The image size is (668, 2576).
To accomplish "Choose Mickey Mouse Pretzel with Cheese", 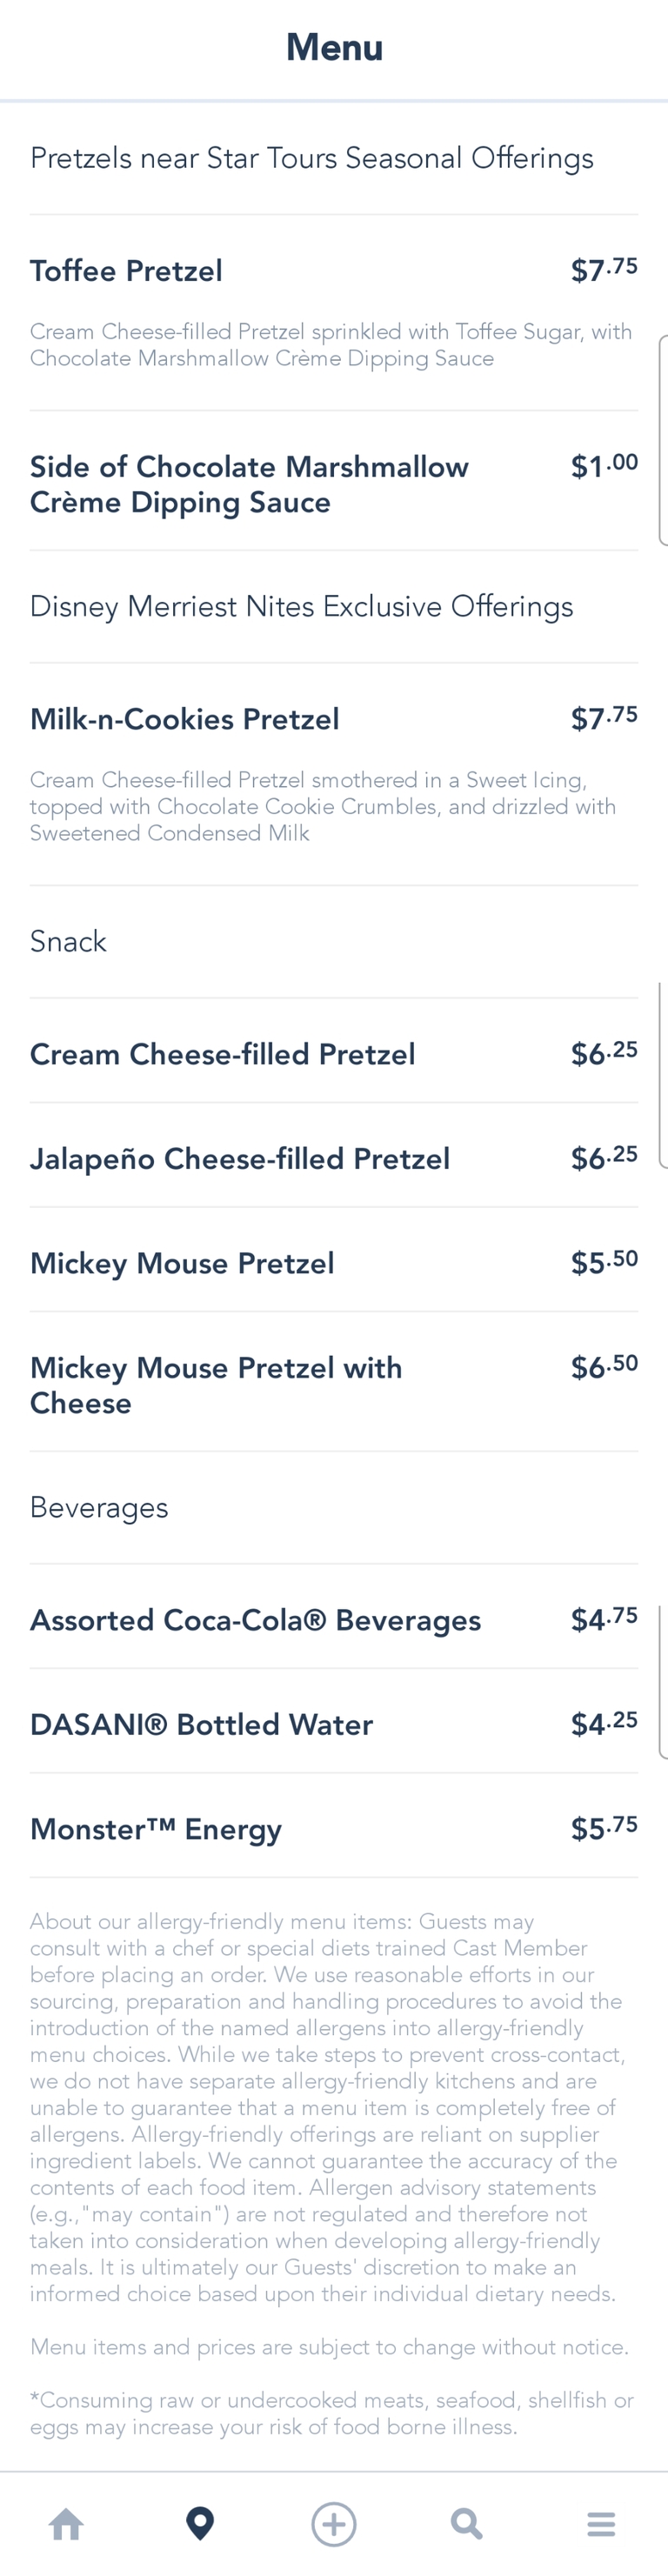I will click(x=216, y=1385).
